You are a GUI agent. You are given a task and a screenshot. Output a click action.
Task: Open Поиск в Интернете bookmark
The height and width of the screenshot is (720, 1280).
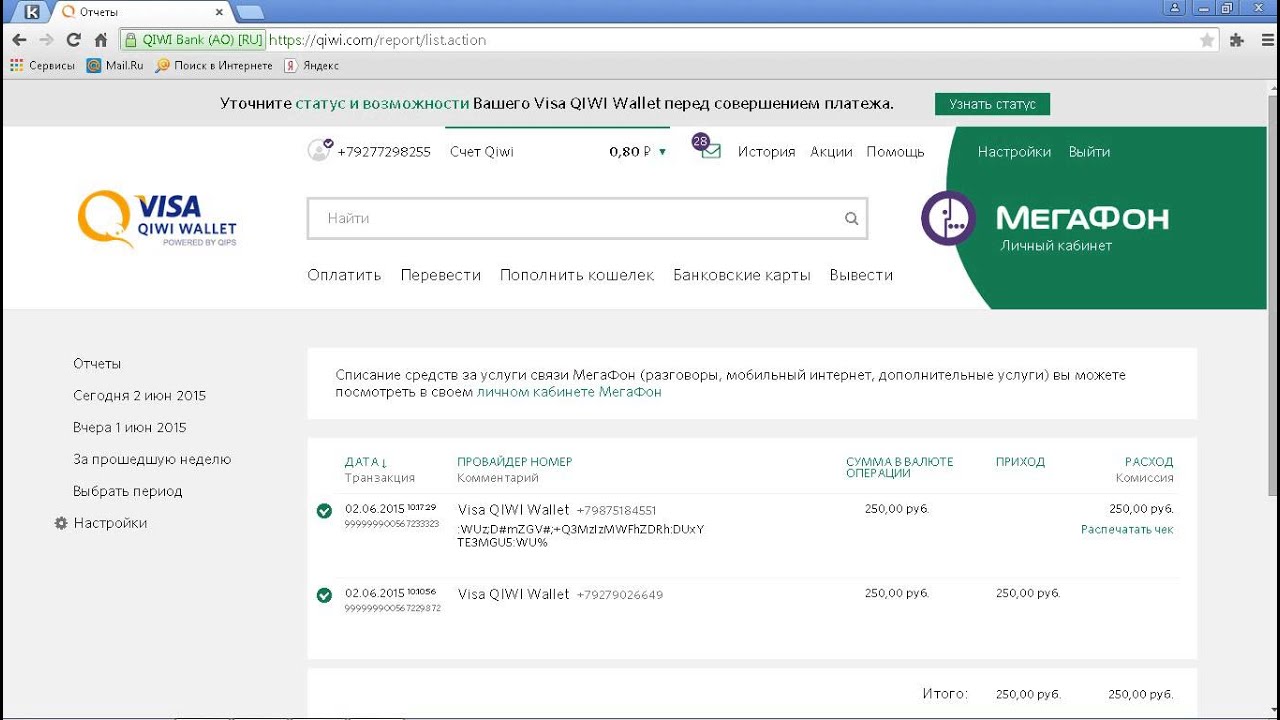[214, 65]
